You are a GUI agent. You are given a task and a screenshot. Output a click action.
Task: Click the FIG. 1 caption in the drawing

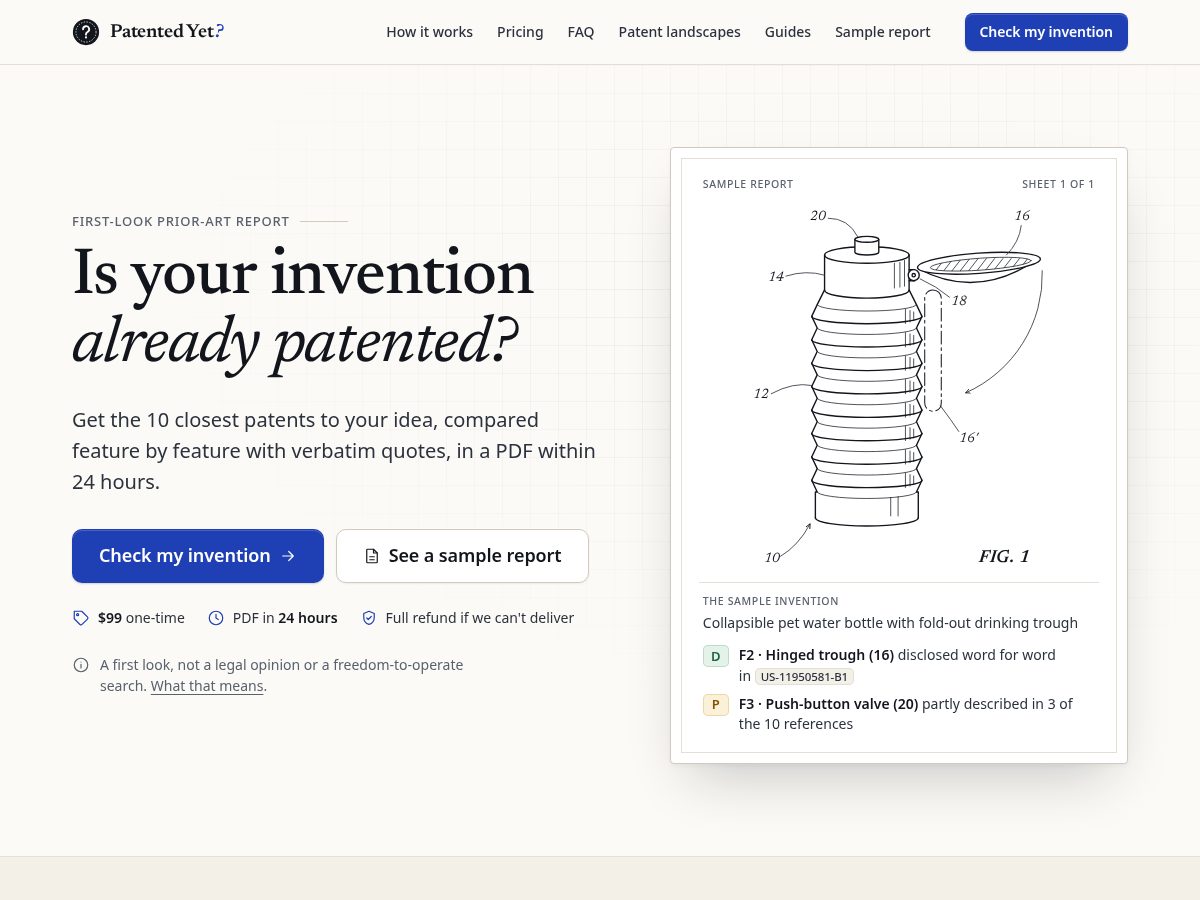pyautogui.click(x=1004, y=556)
